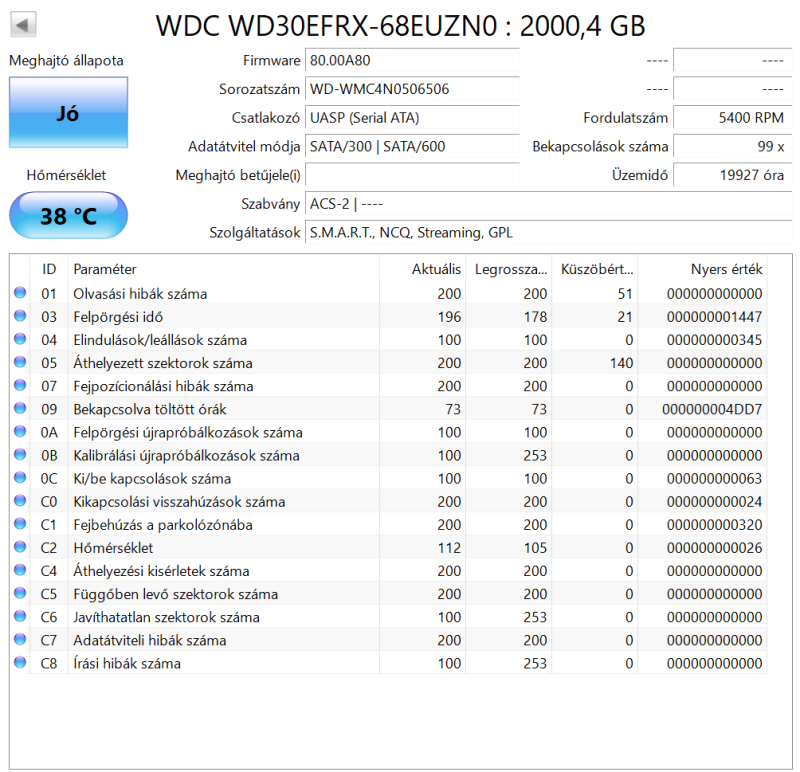Select the Elindulások/leállások száma parameter
Viewport: 800px width, 772px height.
[160, 340]
